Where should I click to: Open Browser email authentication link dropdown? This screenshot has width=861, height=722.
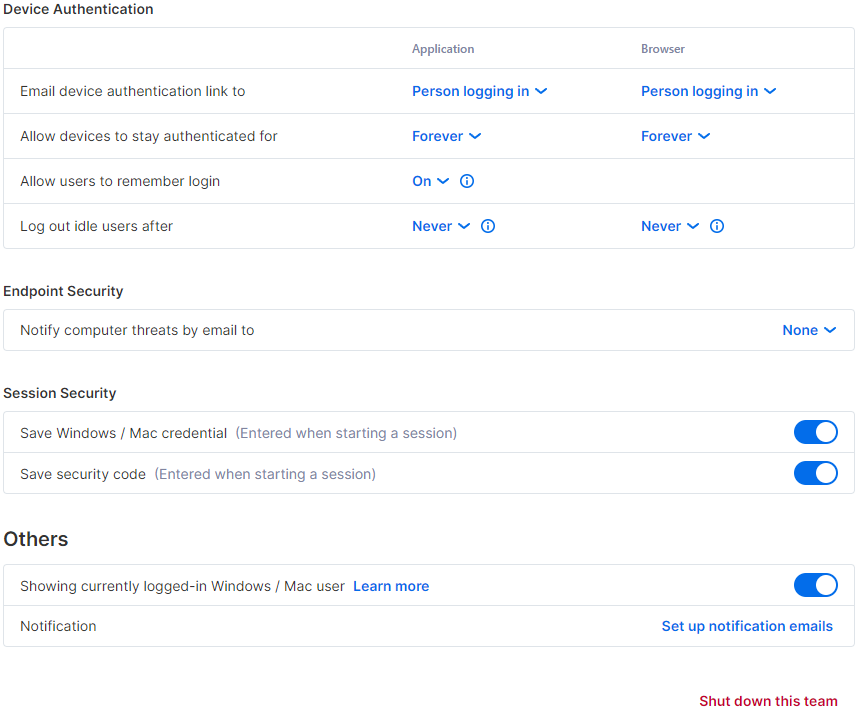tap(708, 91)
